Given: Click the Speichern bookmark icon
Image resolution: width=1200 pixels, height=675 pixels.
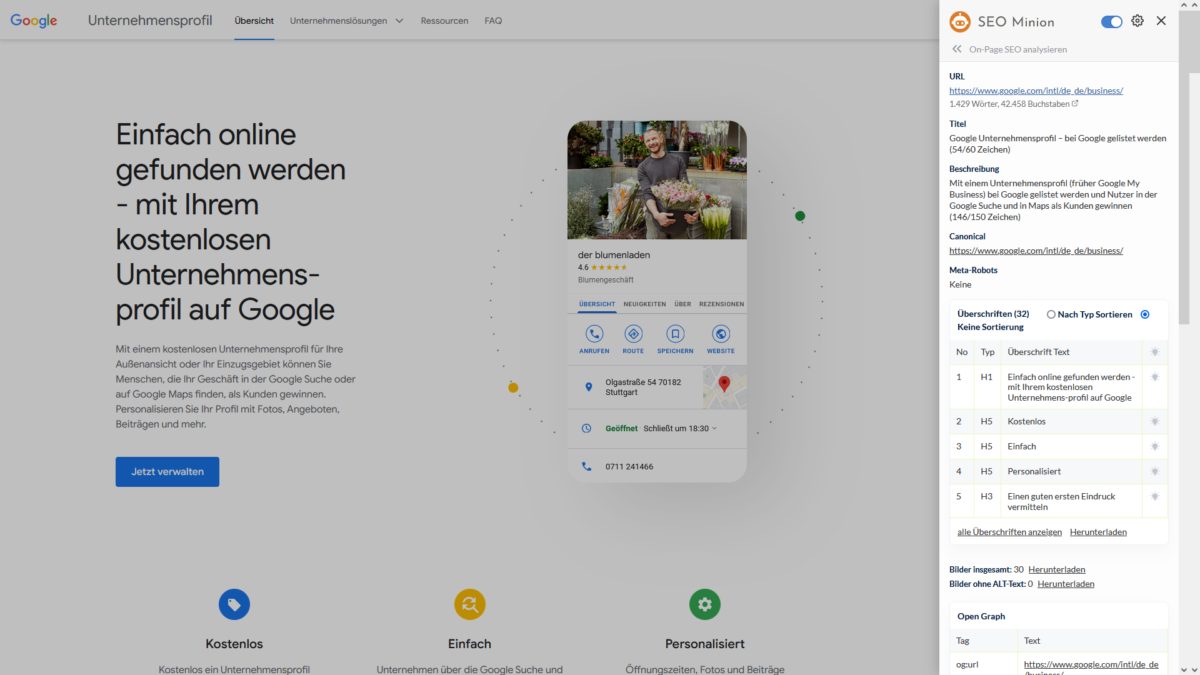Looking at the screenshot, I should pyautogui.click(x=675, y=334).
